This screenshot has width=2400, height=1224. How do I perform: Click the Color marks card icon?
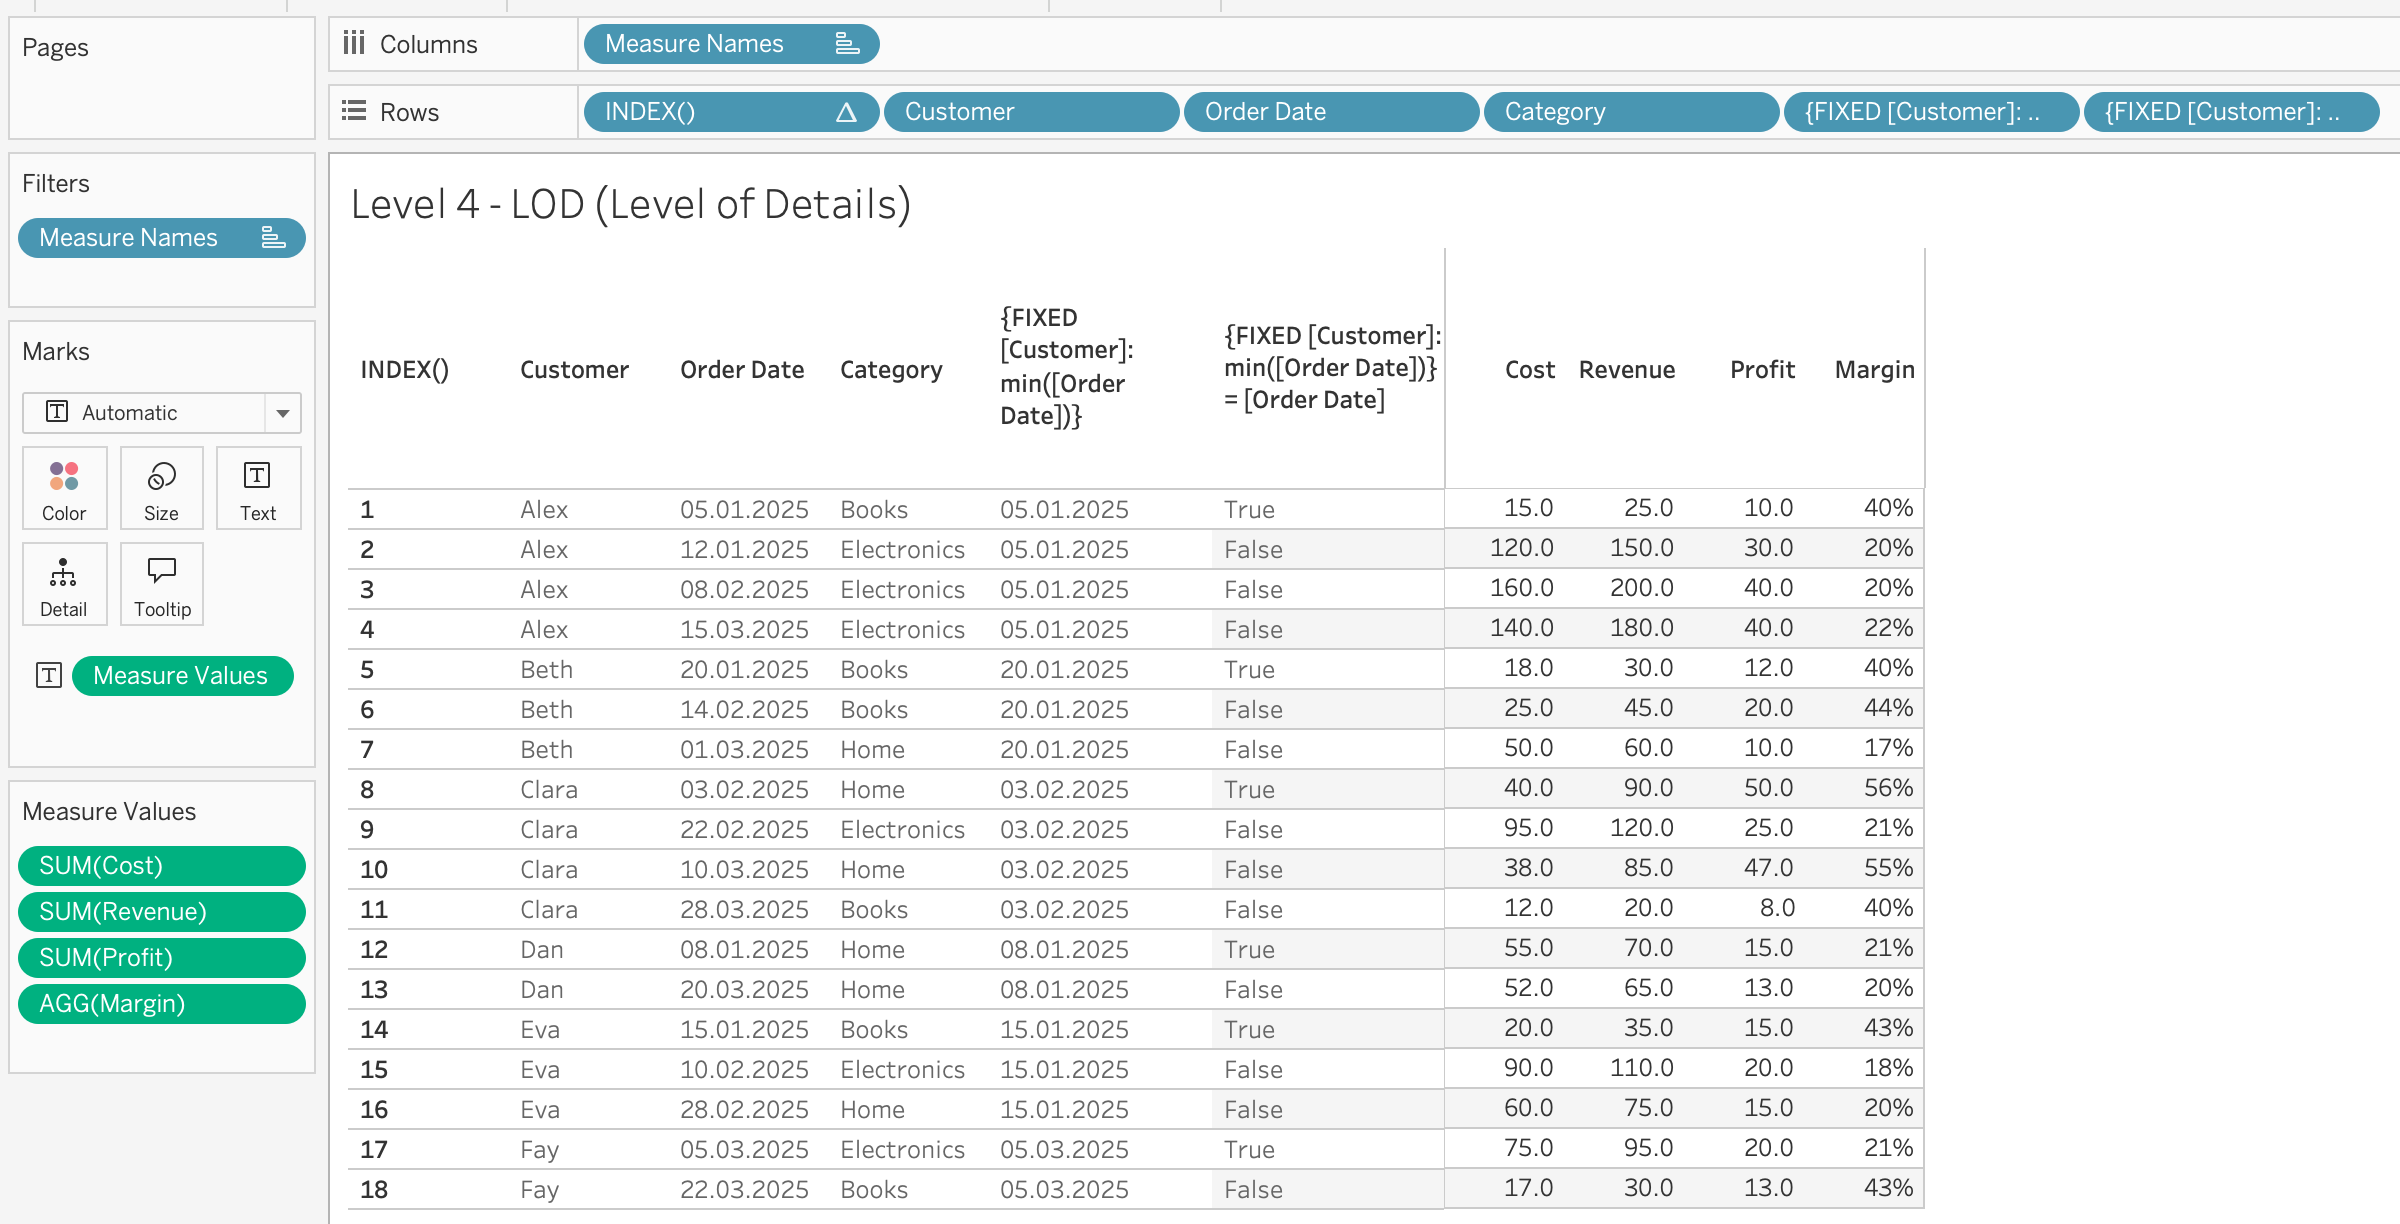tap(64, 477)
